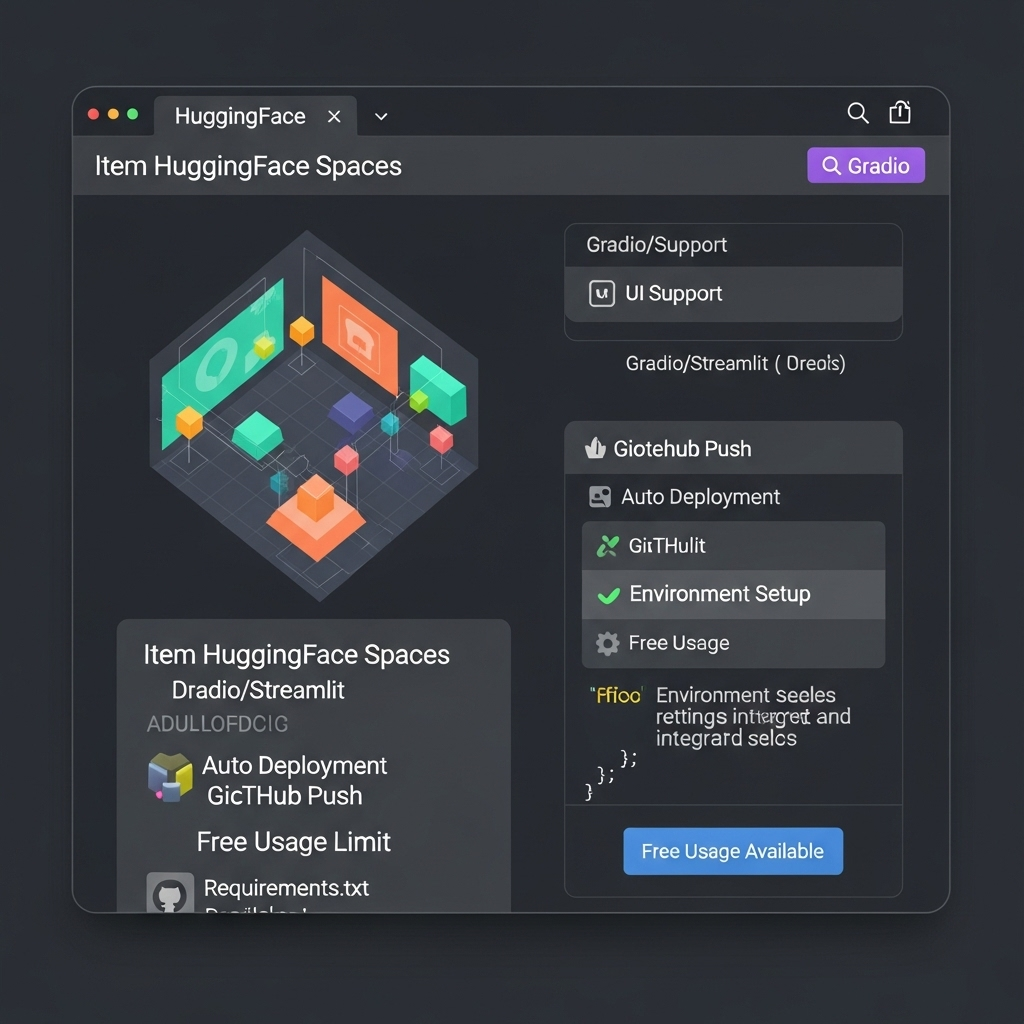Click the cube icon beside Auto Deployment
Screen dimensions: 1024x1024
(x=170, y=779)
